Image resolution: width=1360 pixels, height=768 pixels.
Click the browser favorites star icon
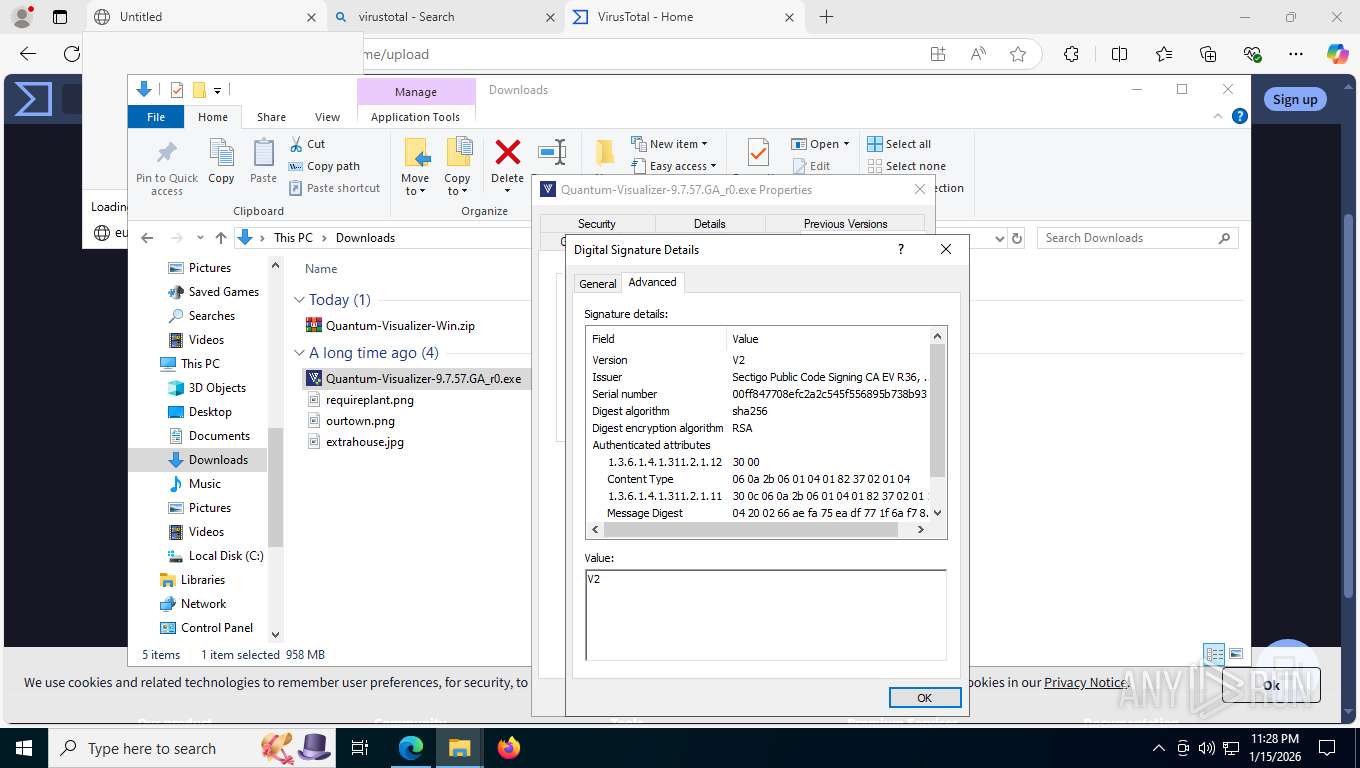(1018, 54)
